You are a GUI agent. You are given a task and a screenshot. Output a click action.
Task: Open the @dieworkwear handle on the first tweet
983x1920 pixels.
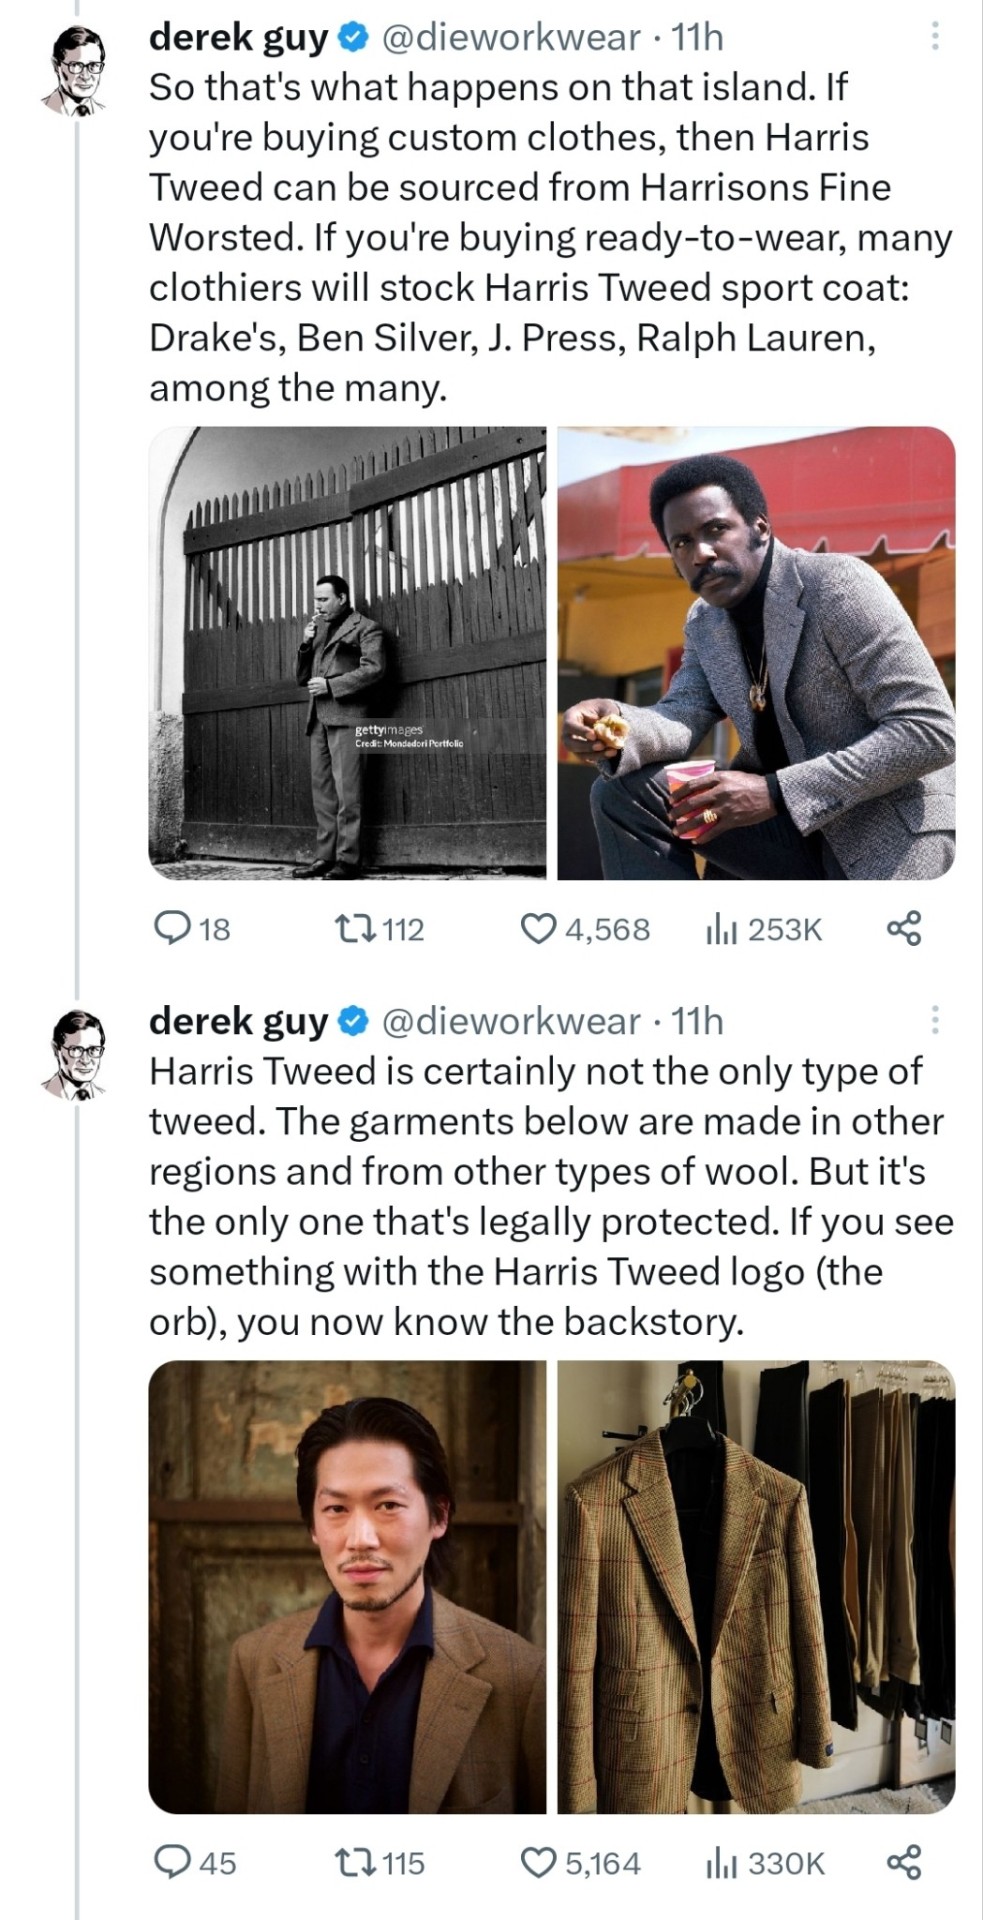click(510, 38)
